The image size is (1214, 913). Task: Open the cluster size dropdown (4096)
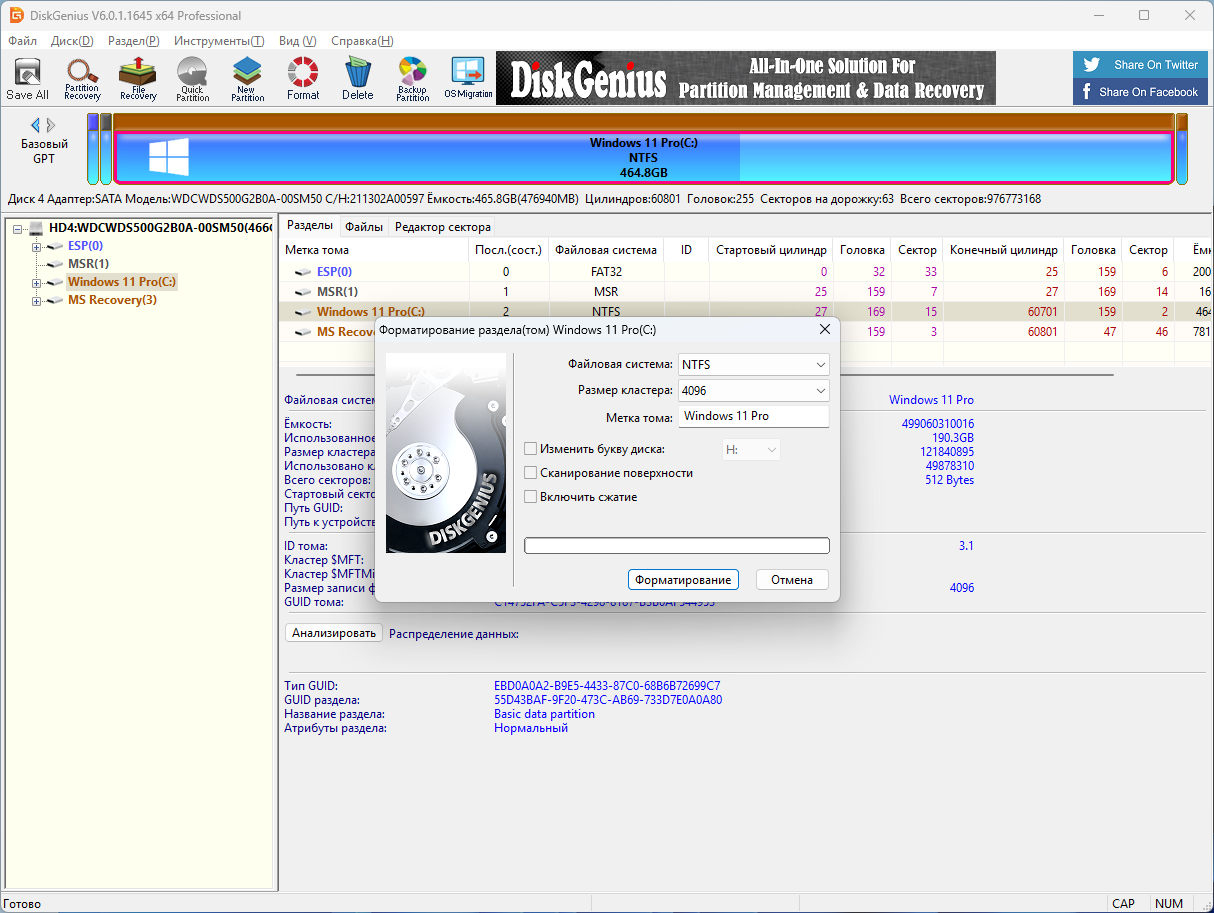click(754, 390)
